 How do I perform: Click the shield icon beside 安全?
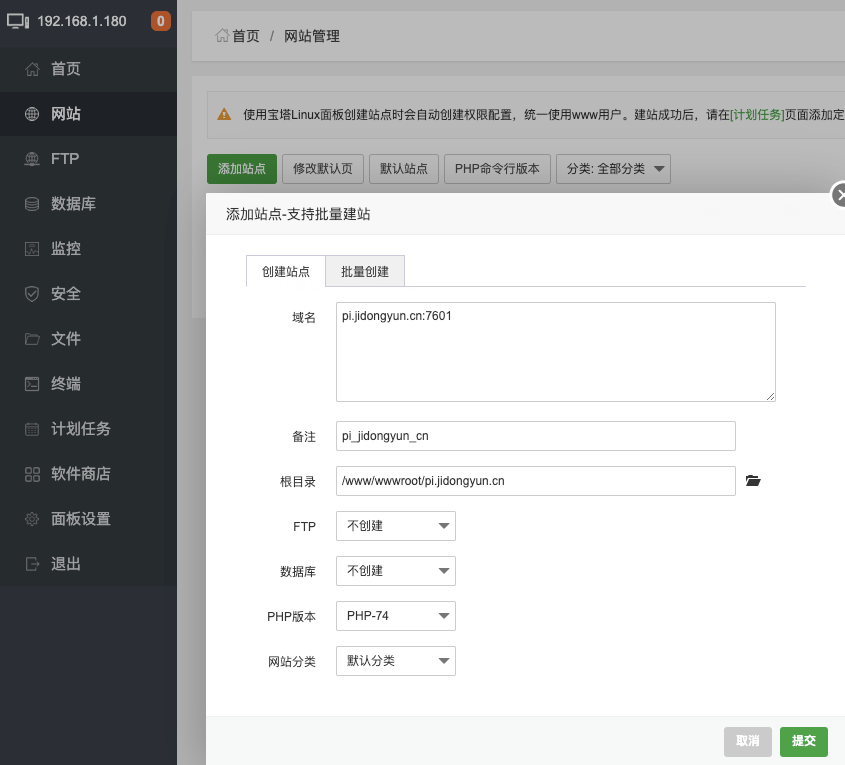[x=32, y=294]
